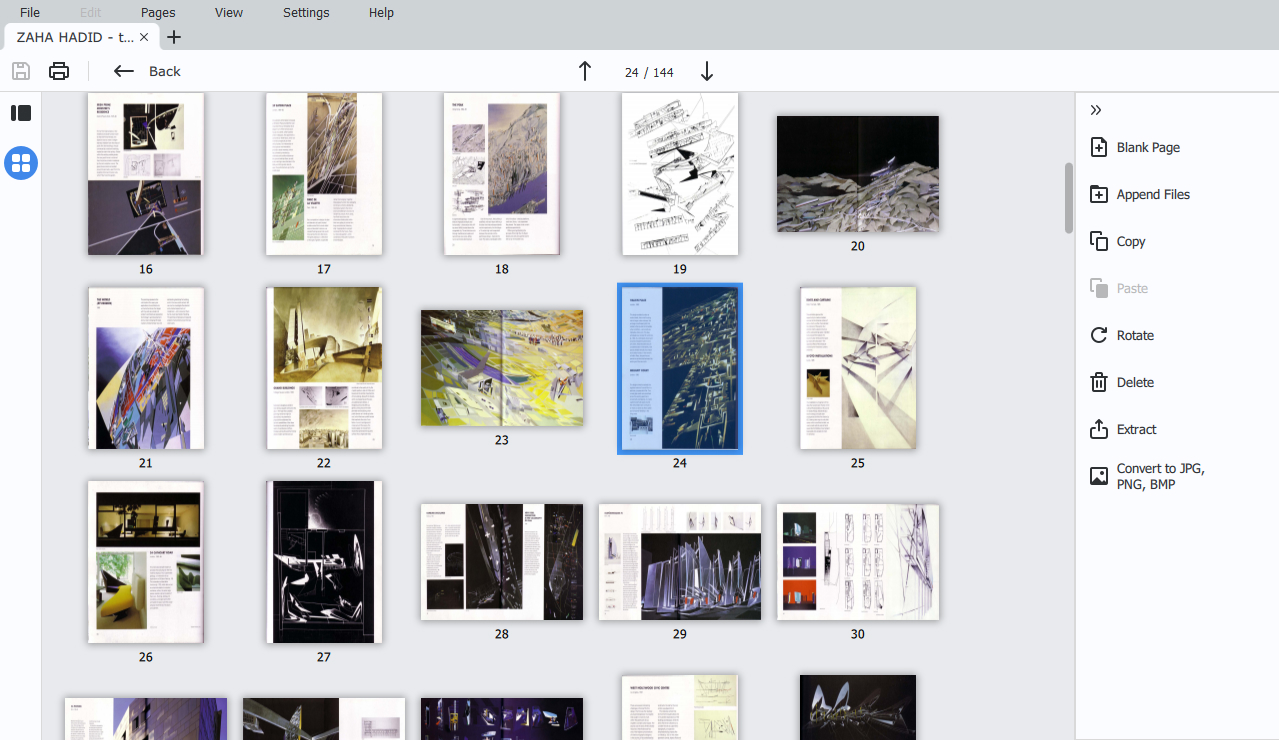Select page 22 thumbnail
The image size is (1279, 740).
pos(324,368)
